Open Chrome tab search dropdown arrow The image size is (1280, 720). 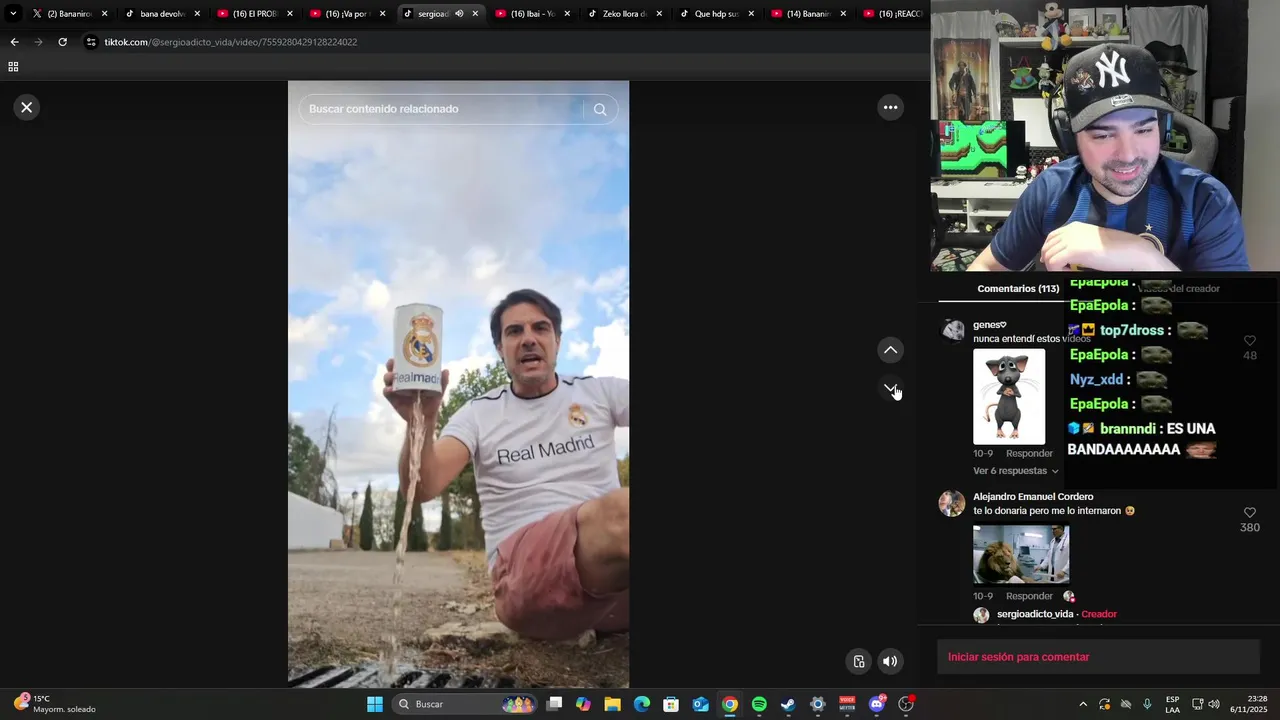pos(13,14)
